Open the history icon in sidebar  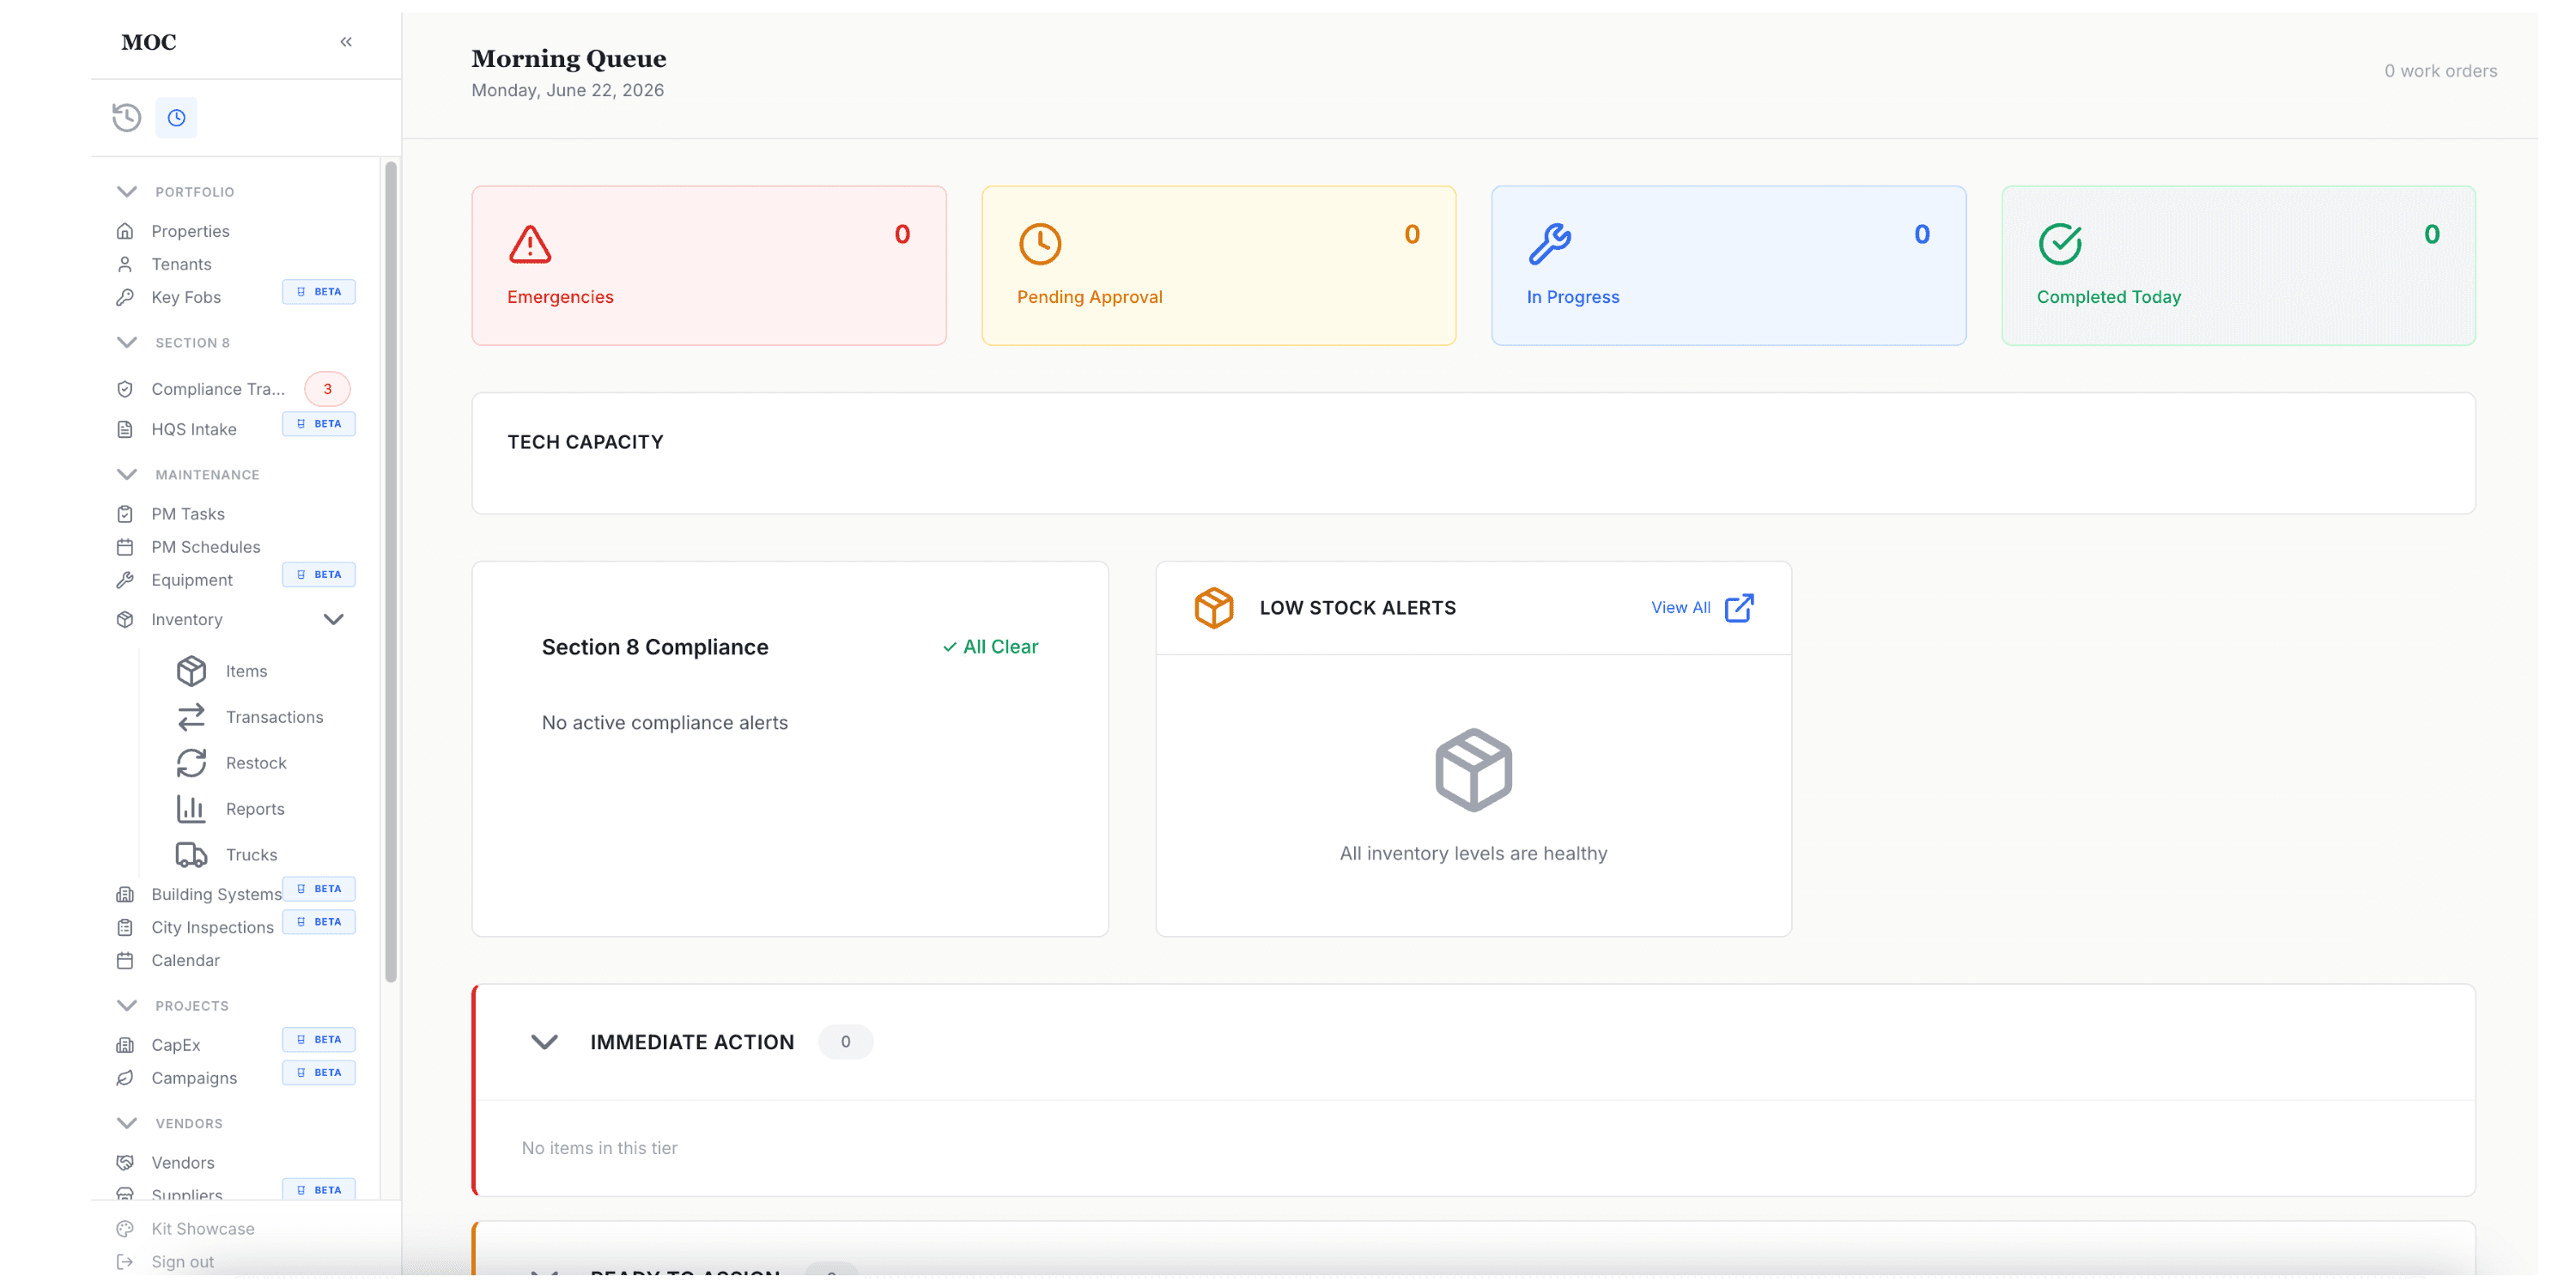126,118
